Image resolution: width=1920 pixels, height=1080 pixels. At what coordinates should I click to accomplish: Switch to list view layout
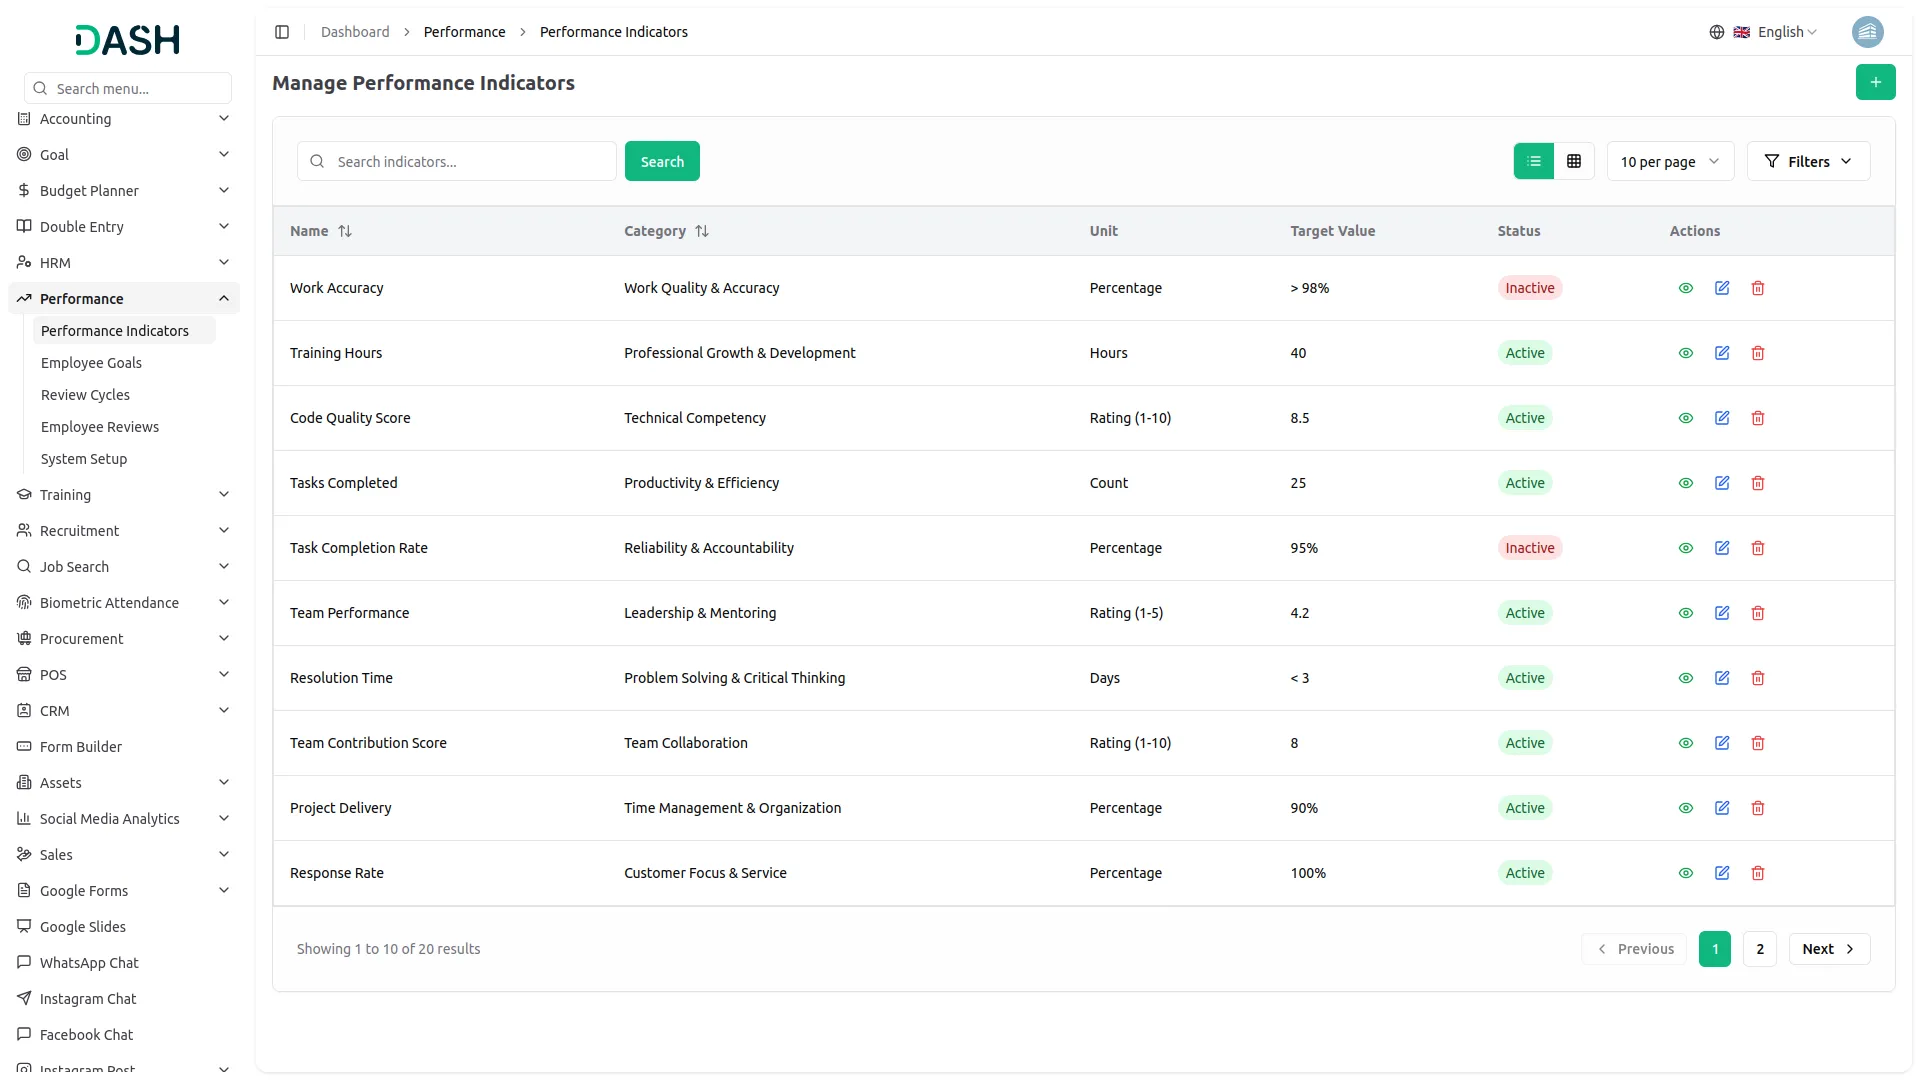[x=1533, y=161]
